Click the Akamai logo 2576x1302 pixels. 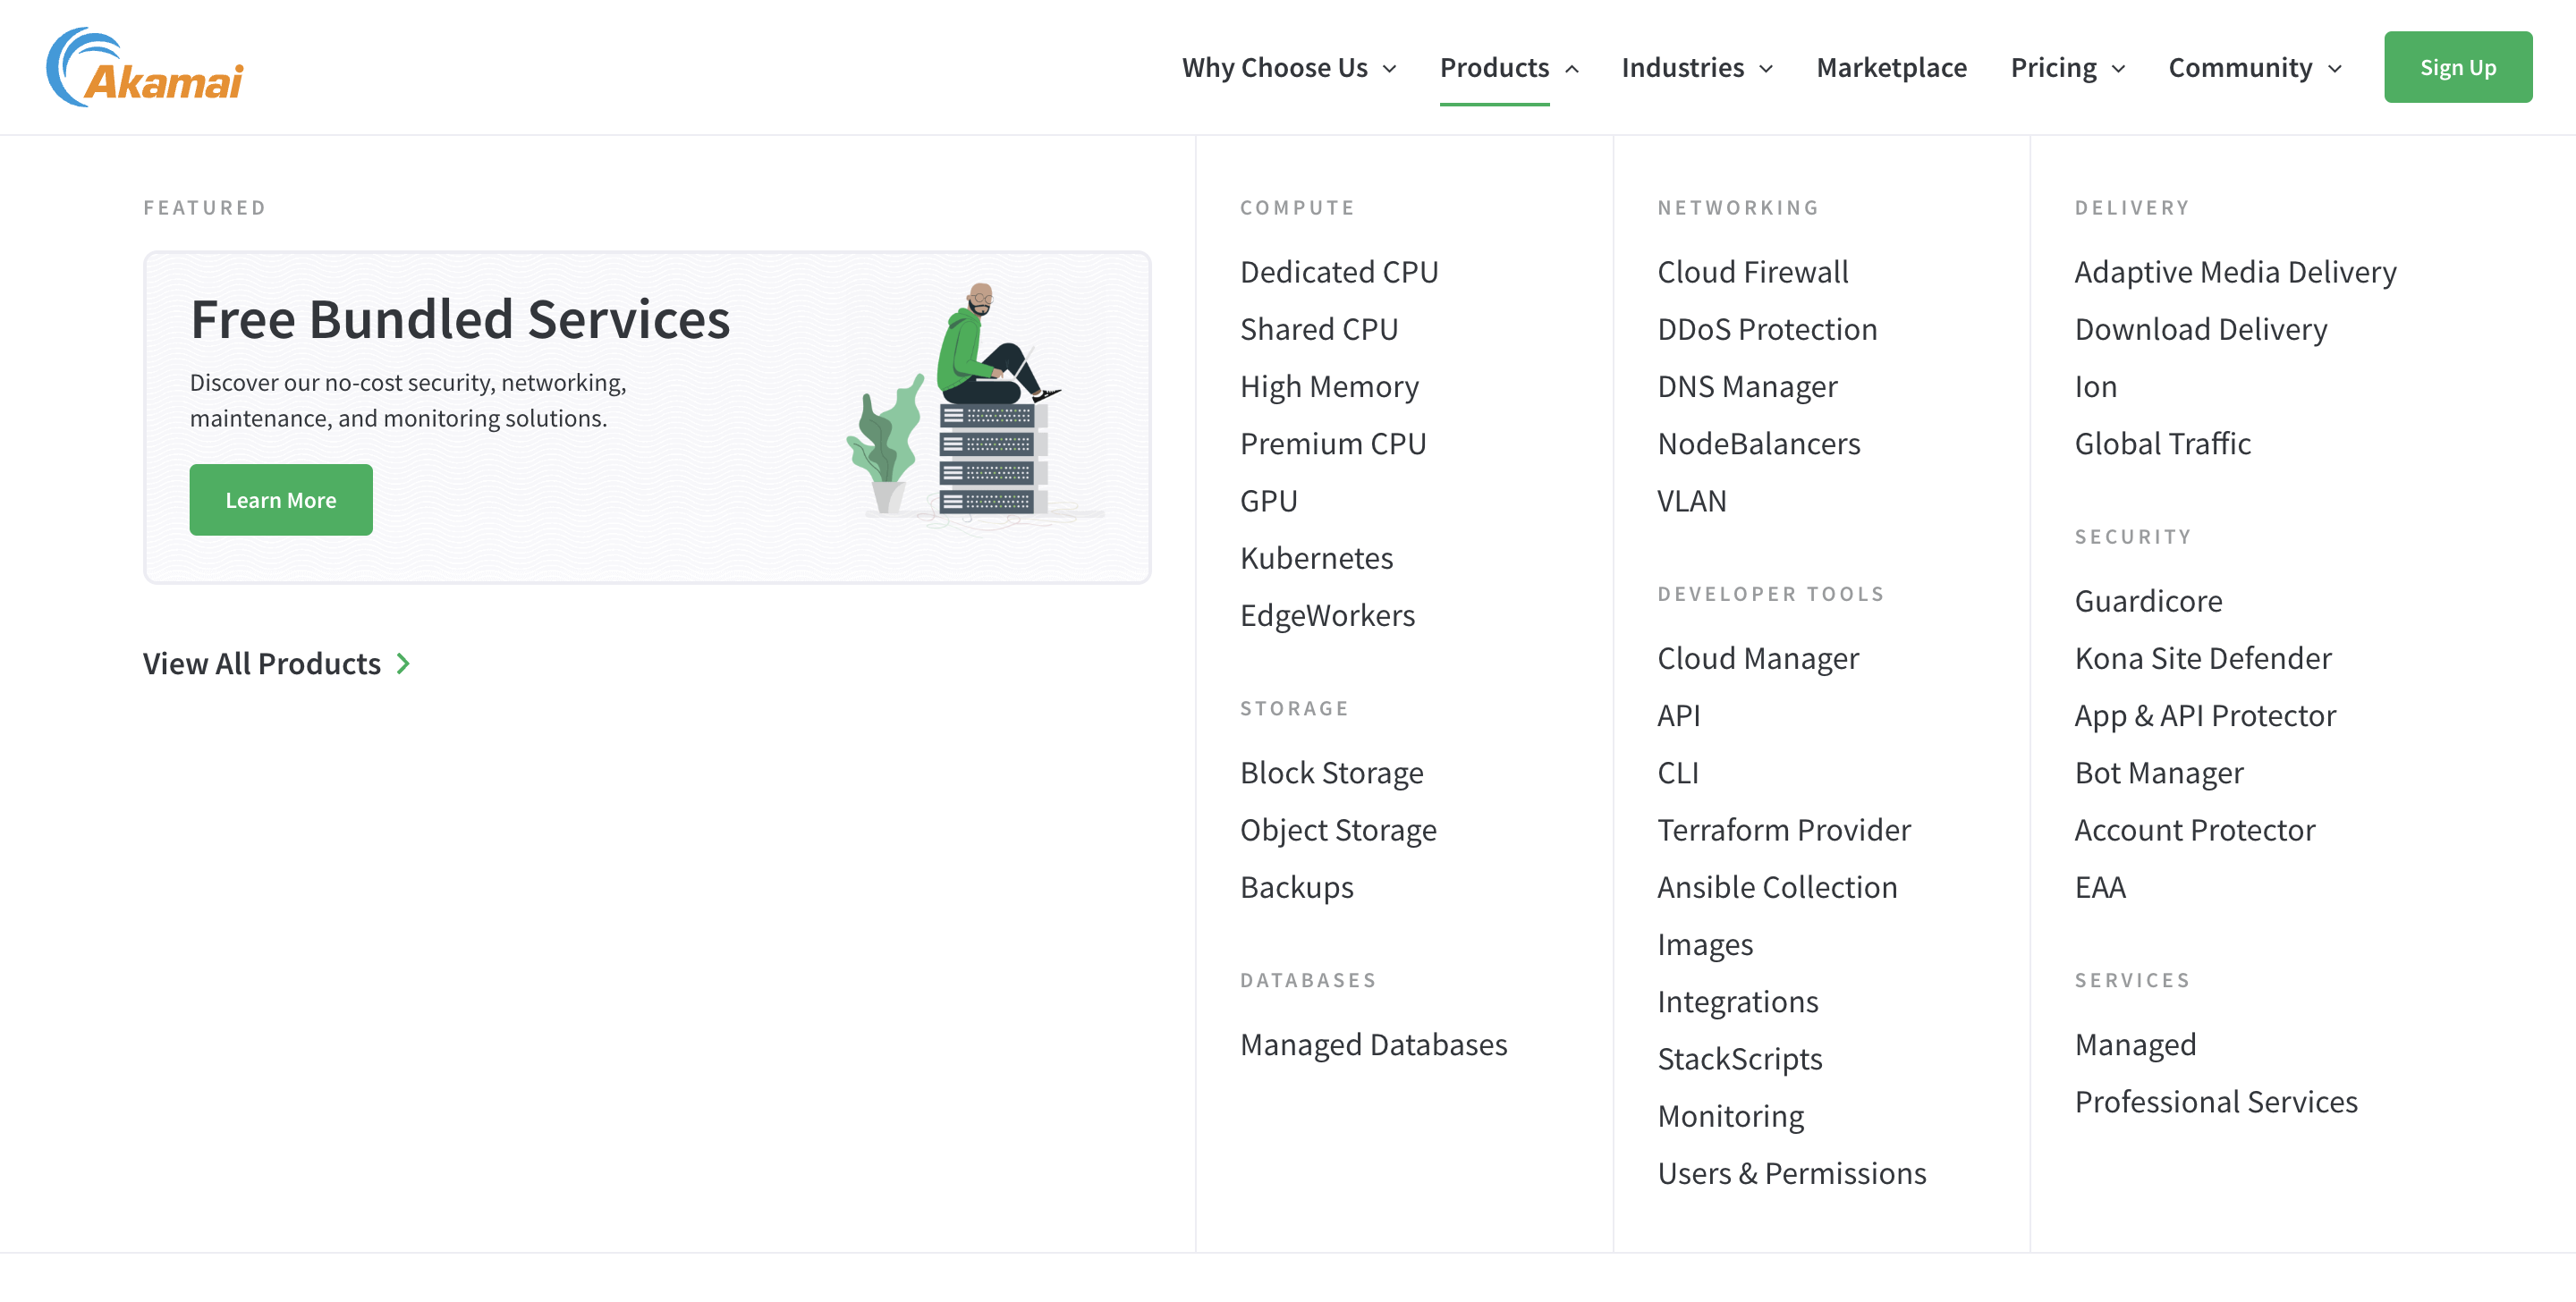[145, 67]
